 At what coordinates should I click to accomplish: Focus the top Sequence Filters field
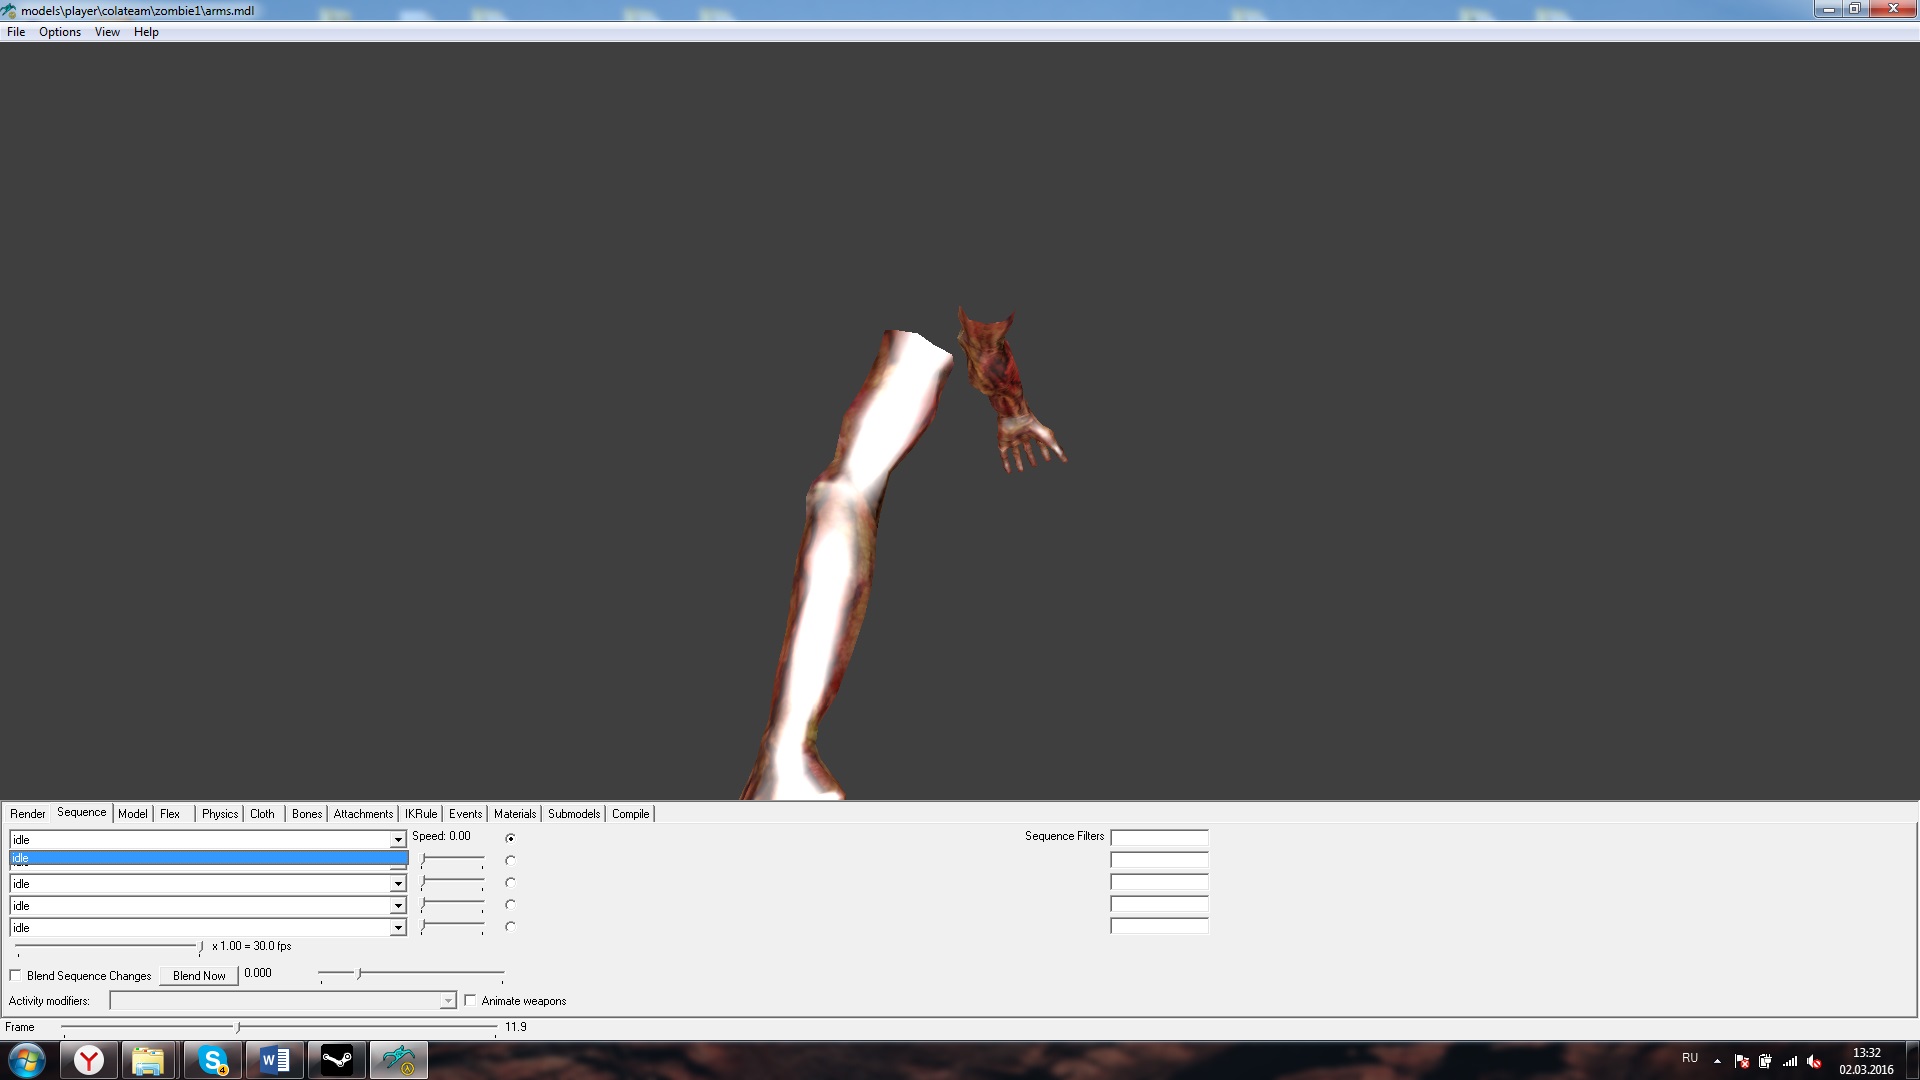point(1159,837)
